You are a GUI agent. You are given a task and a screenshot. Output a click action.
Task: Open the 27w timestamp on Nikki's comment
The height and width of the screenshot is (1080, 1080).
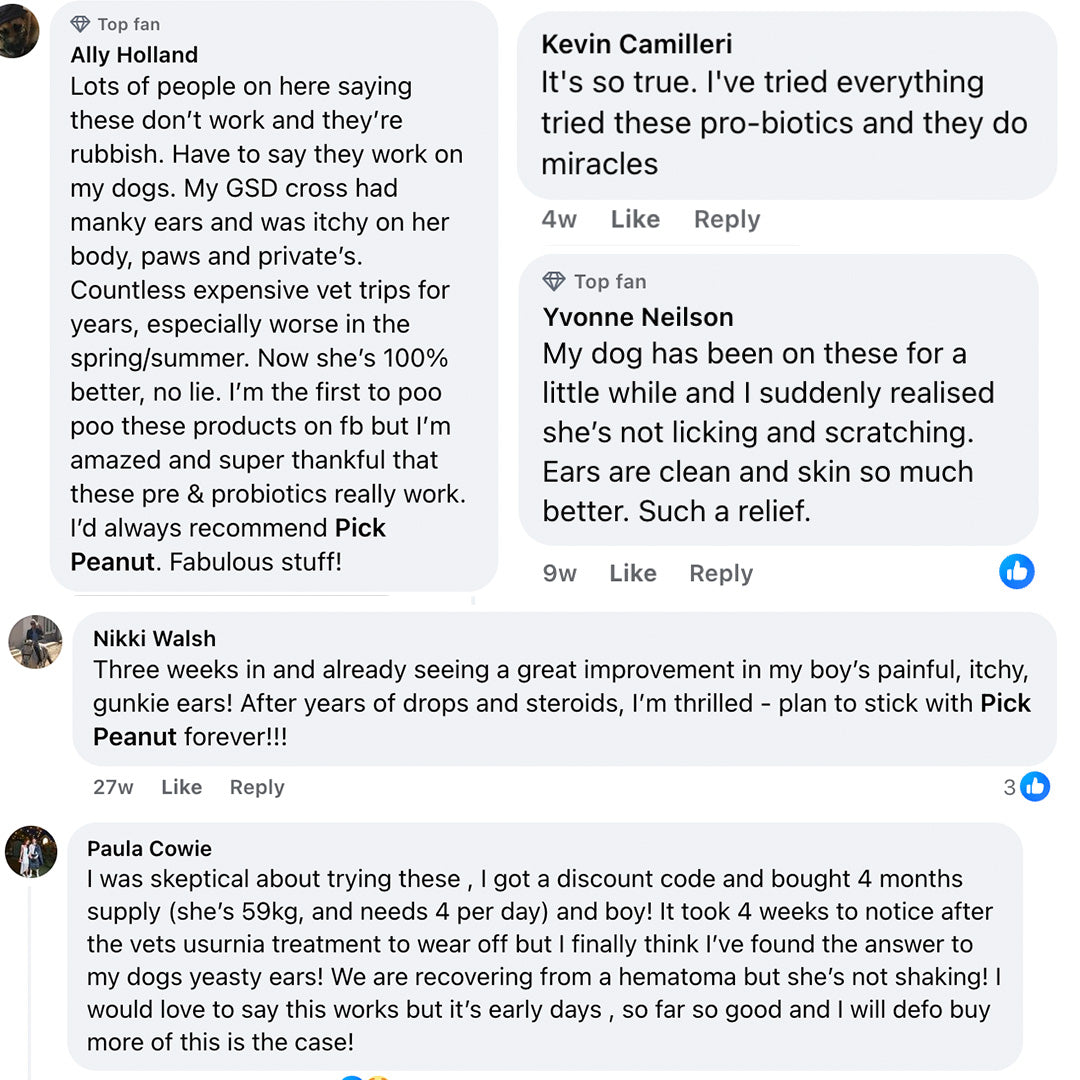tap(113, 787)
